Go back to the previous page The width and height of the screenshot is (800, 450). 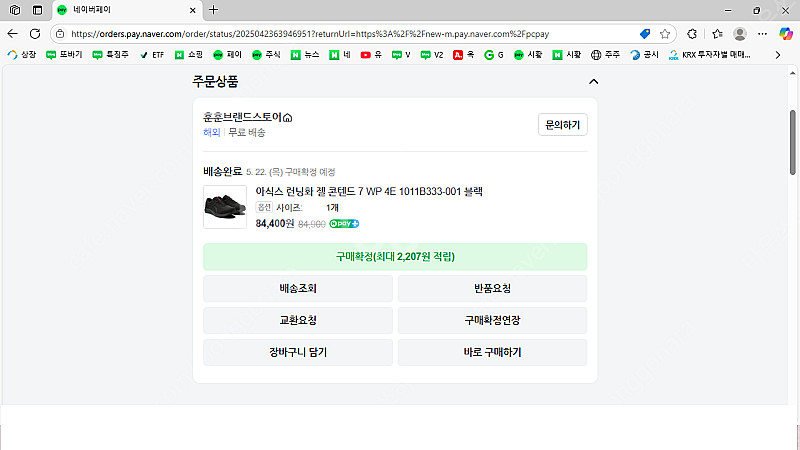12,34
